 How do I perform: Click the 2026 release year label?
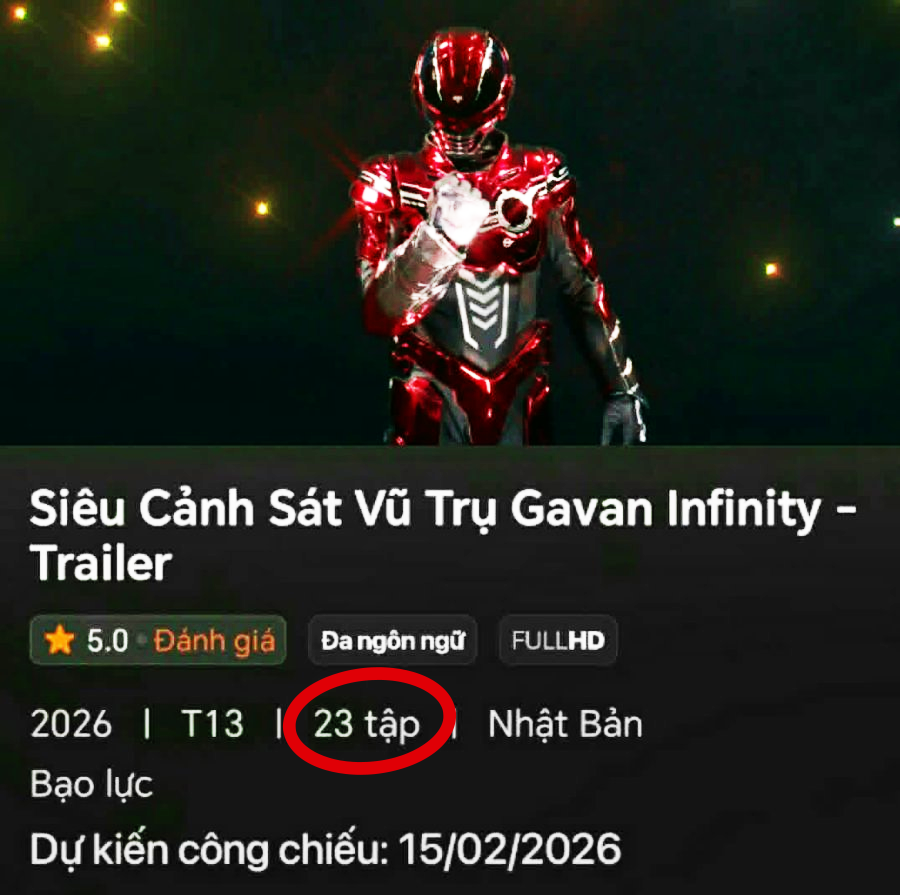pyautogui.click(x=71, y=723)
